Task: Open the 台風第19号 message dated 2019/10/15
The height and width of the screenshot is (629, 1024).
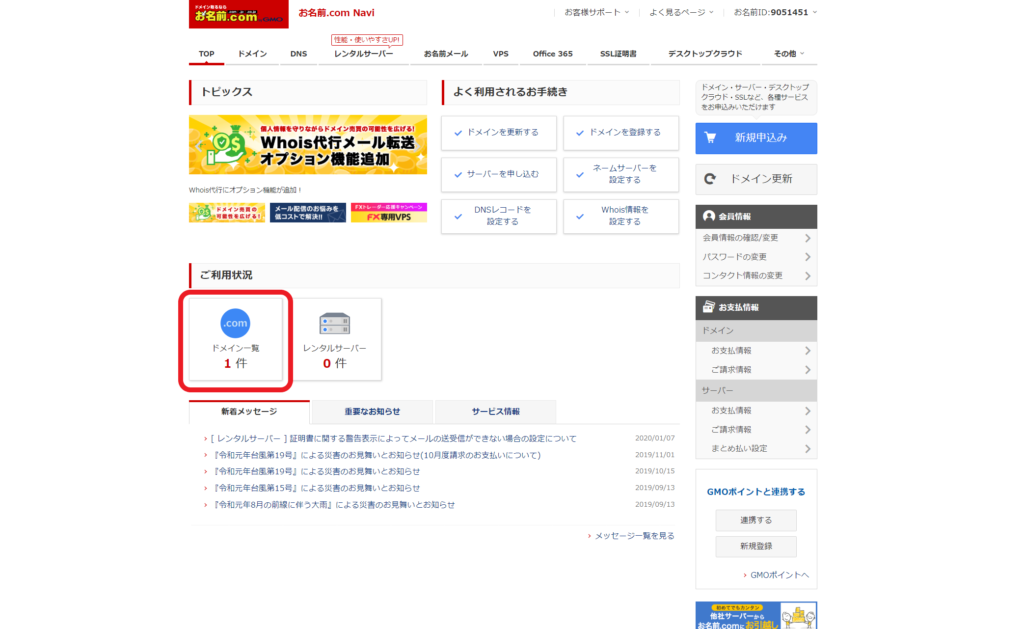Action: 316,472
